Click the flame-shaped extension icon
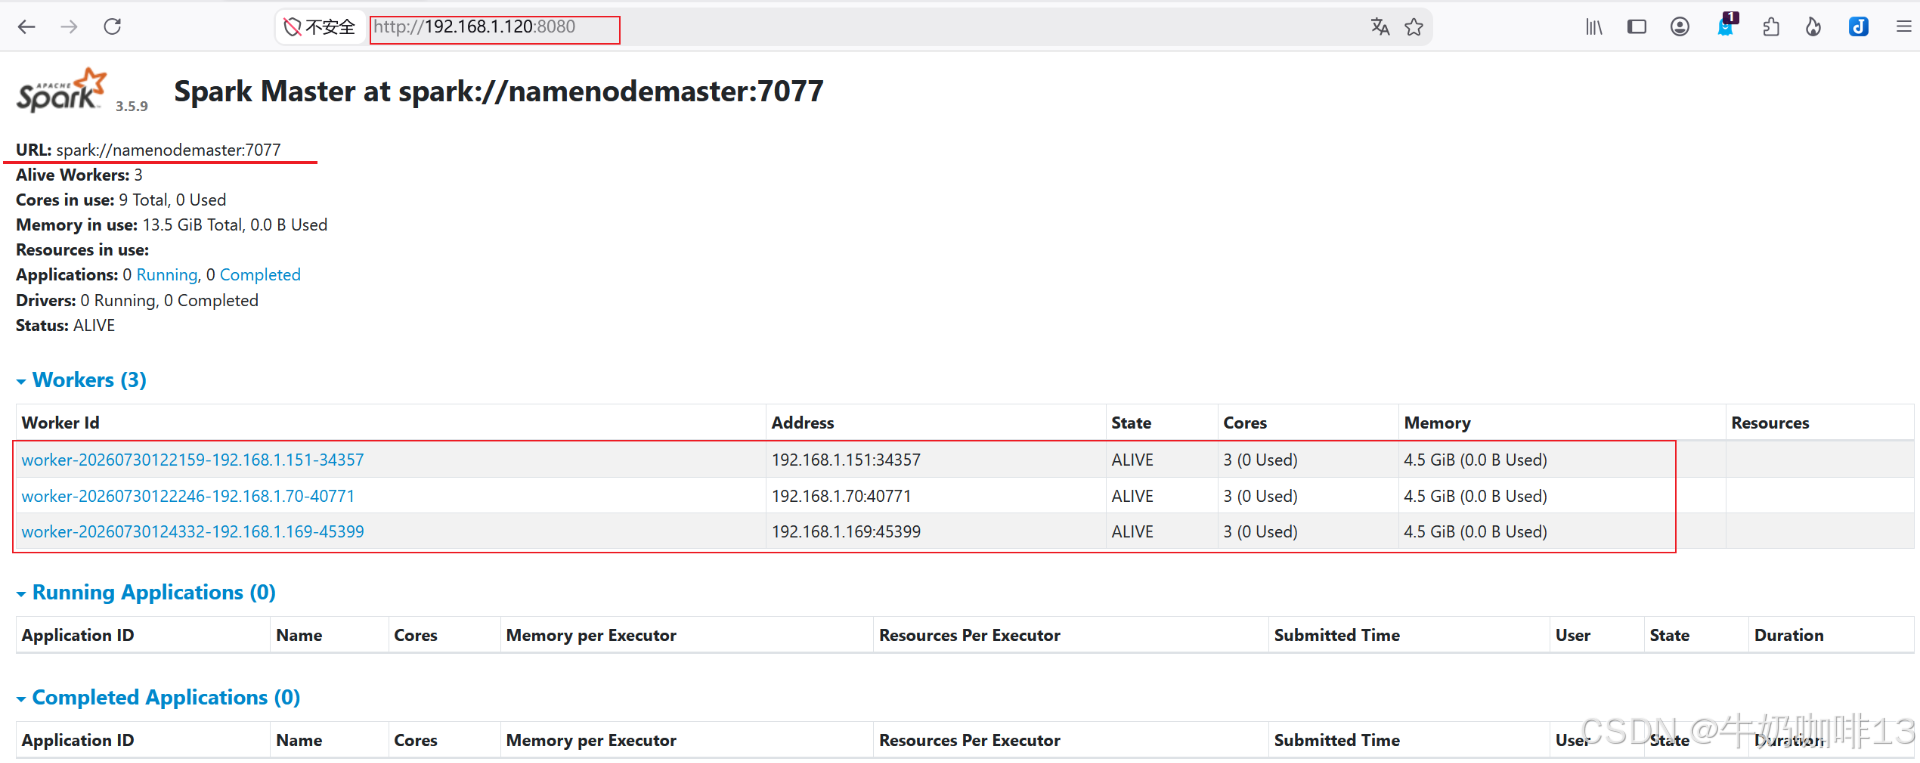The image size is (1920, 763). pos(1813,27)
